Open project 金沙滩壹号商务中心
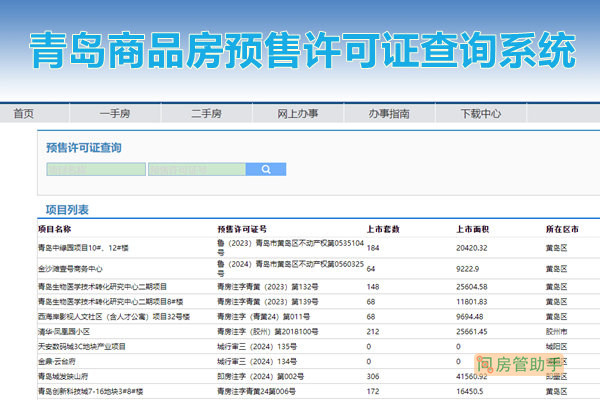Viewport: 600px width, 400px height. coord(70,269)
